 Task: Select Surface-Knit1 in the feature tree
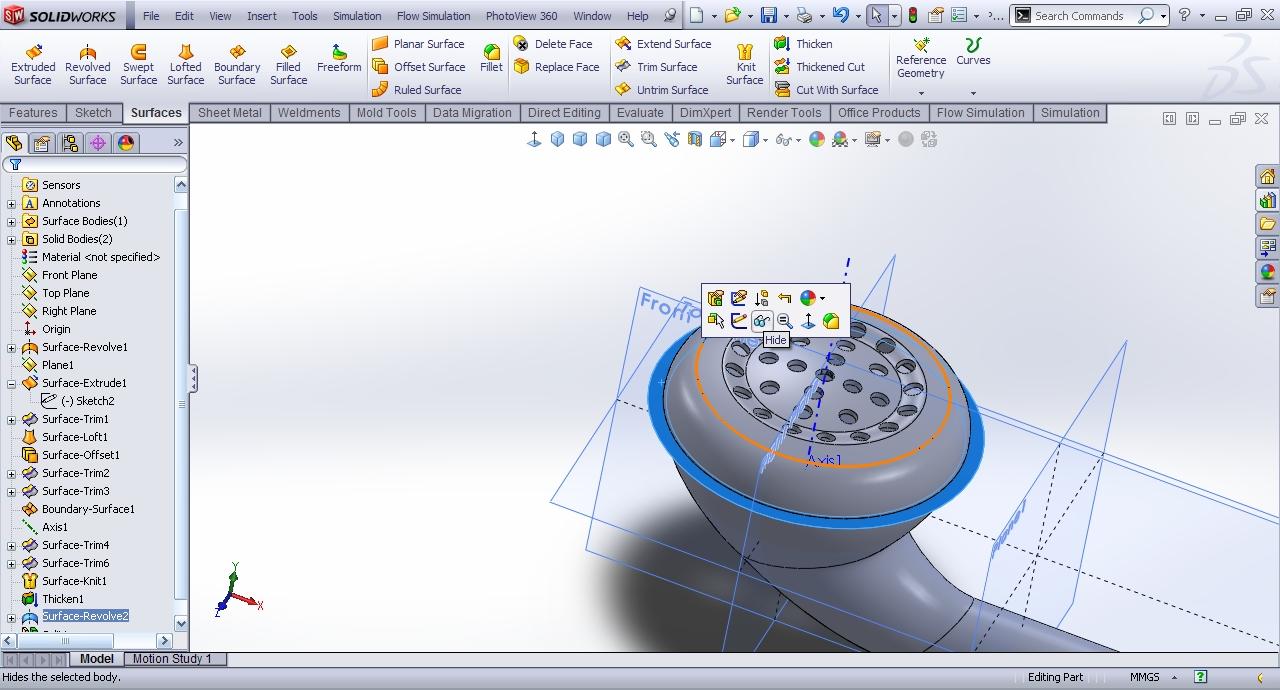(74, 581)
